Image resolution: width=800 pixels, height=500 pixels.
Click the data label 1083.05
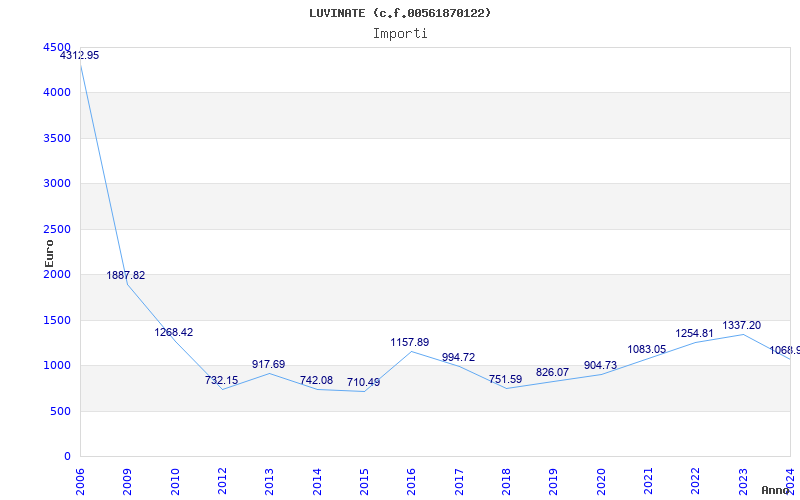point(646,349)
